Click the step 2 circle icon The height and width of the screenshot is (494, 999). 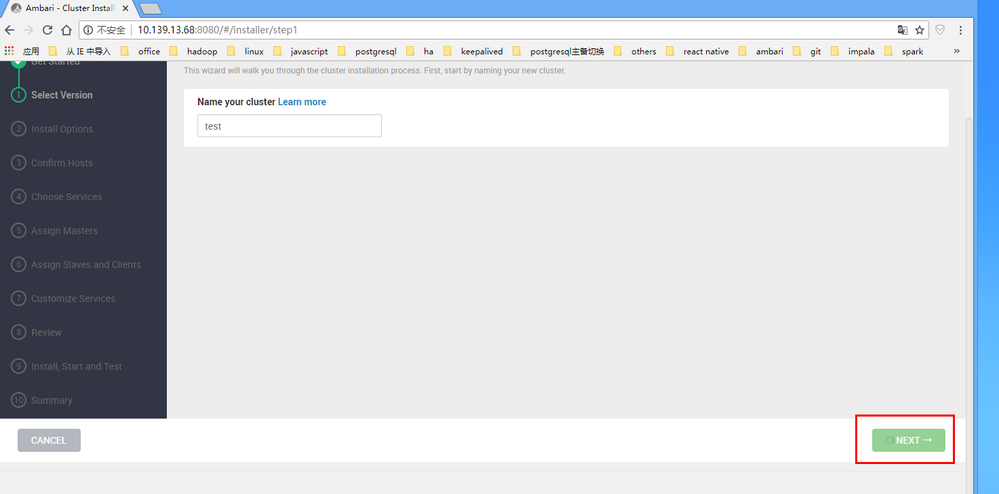(x=18, y=129)
